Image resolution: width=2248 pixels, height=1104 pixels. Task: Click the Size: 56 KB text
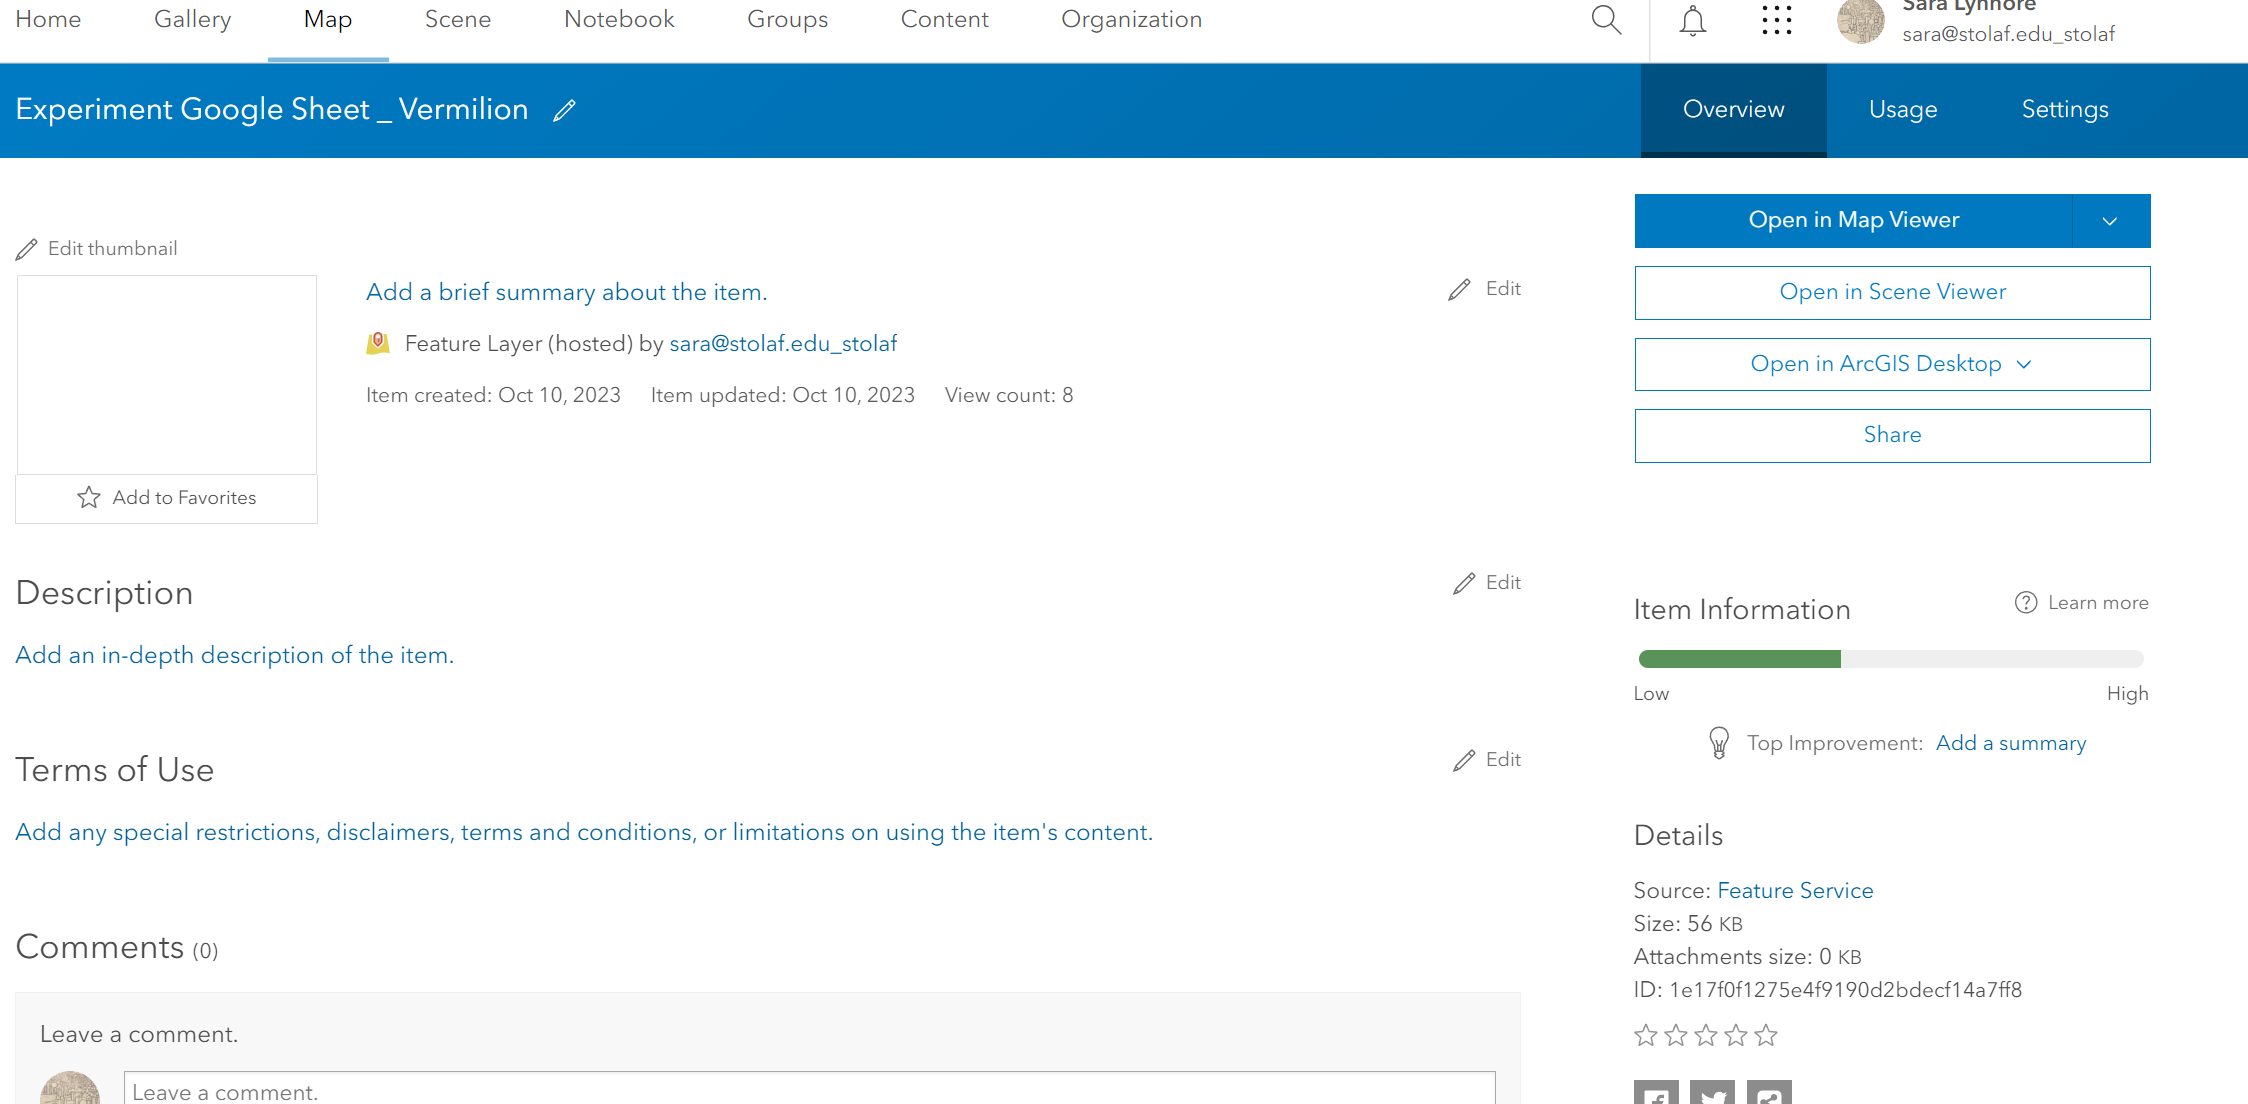pyautogui.click(x=1688, y=924)
